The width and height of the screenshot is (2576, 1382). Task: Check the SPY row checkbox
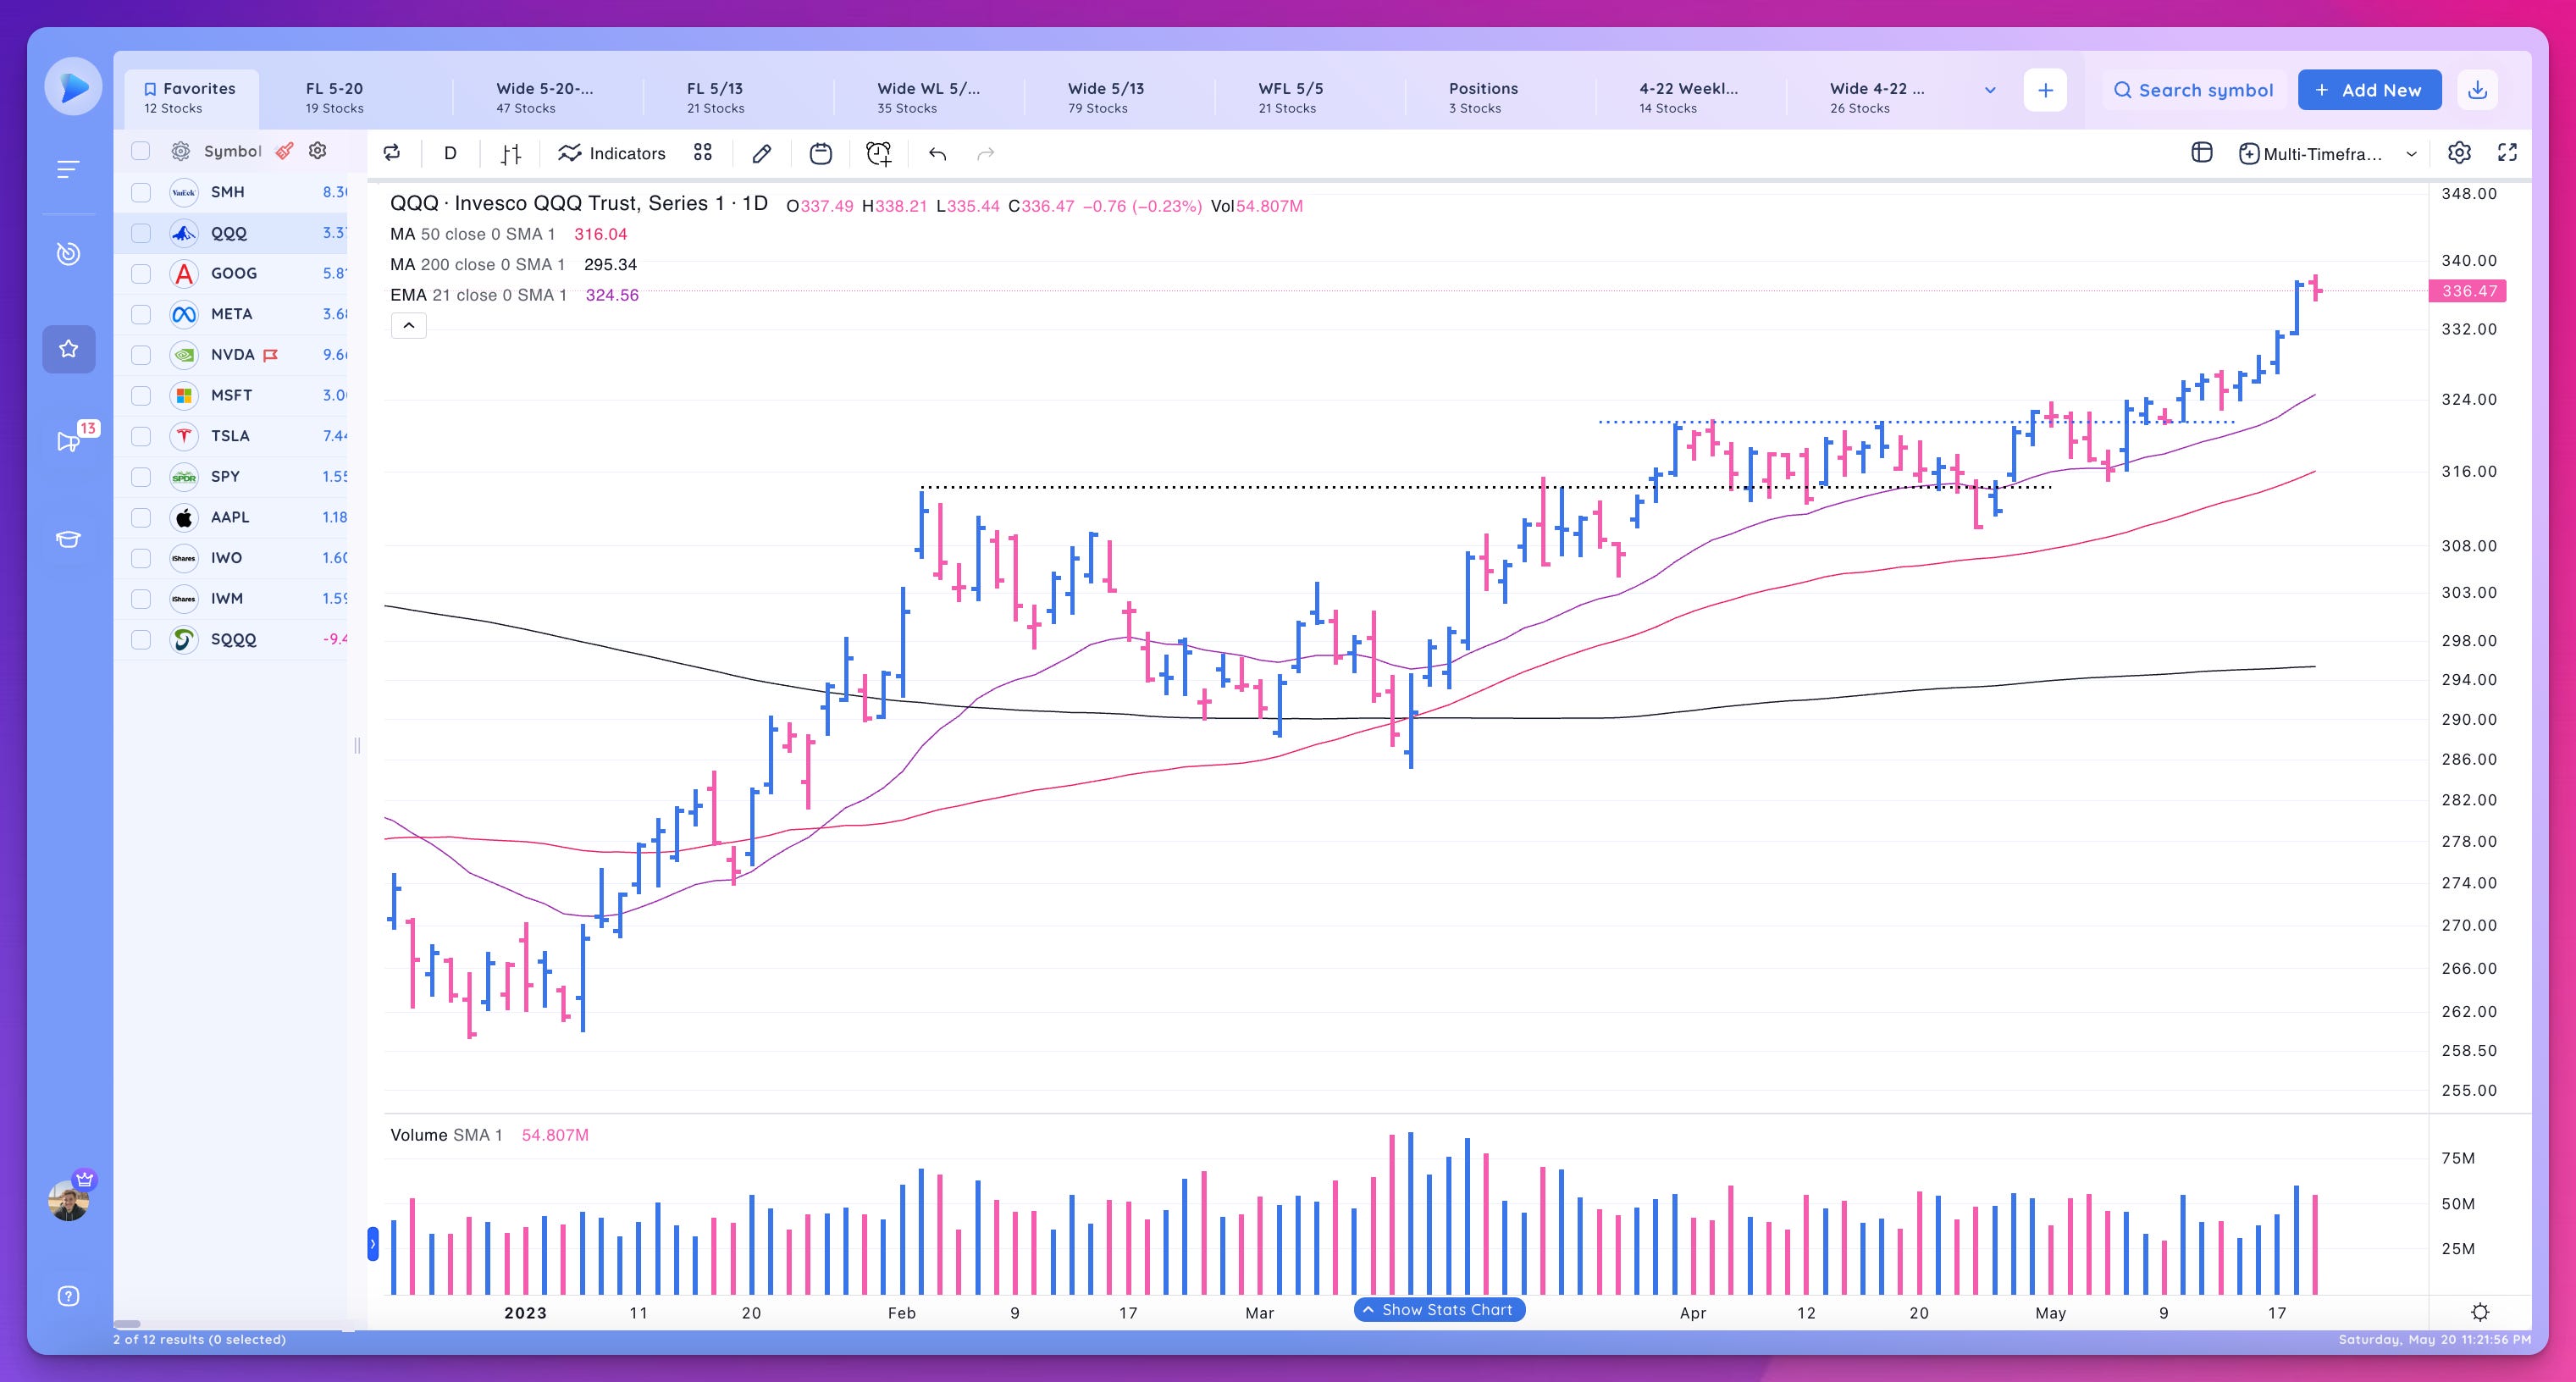click(x=141, y=477)
